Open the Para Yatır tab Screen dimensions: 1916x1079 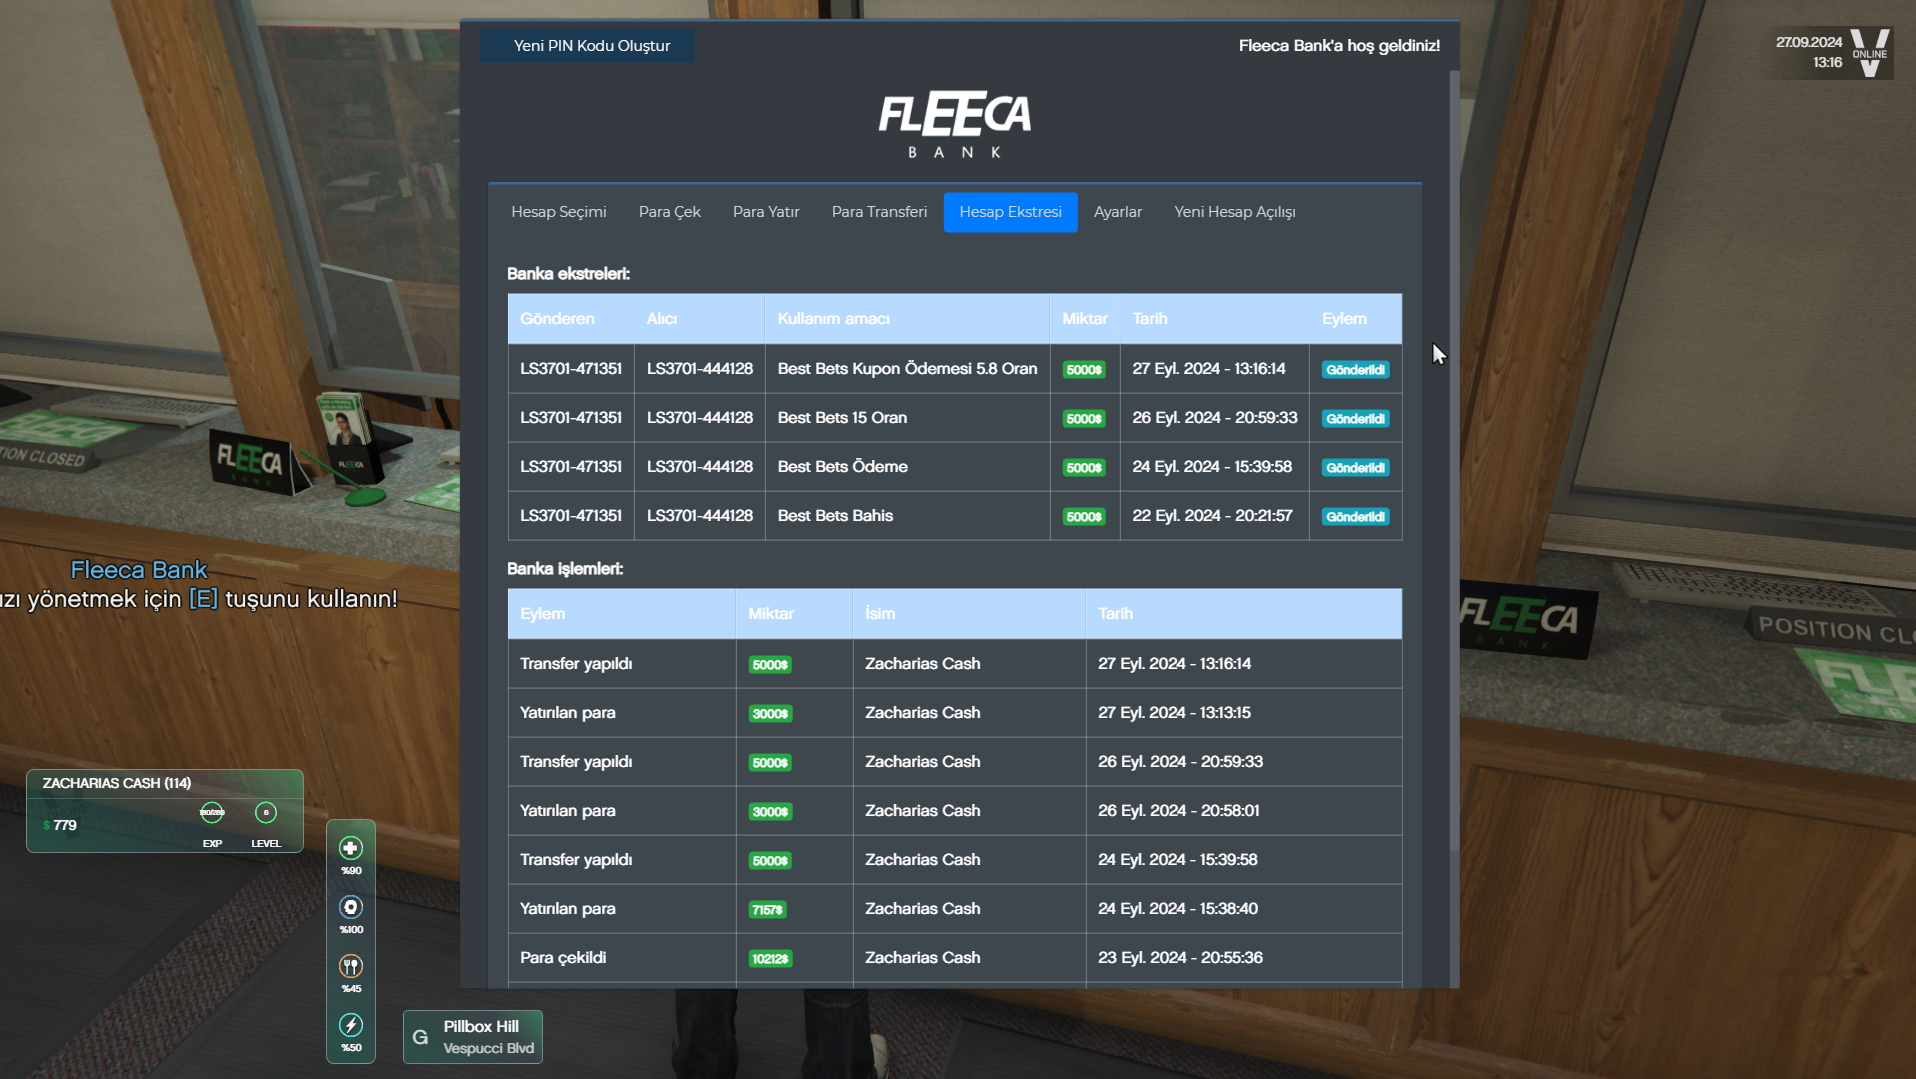(x=766, y=212)
